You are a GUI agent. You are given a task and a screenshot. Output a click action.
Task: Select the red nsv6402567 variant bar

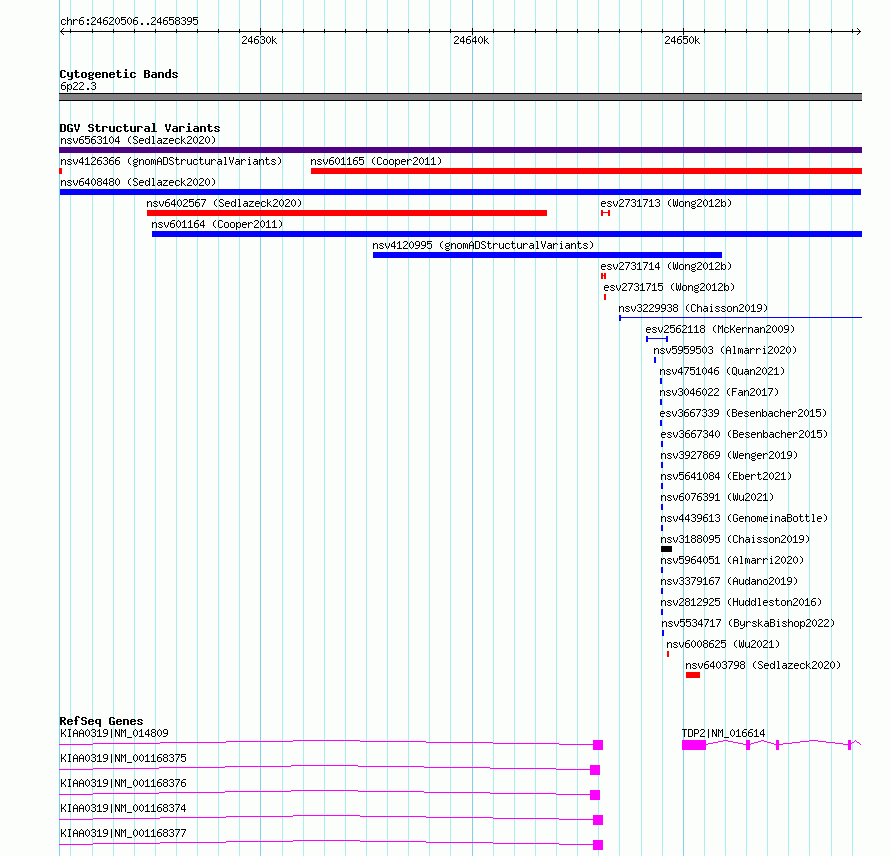tap(347, 213)
